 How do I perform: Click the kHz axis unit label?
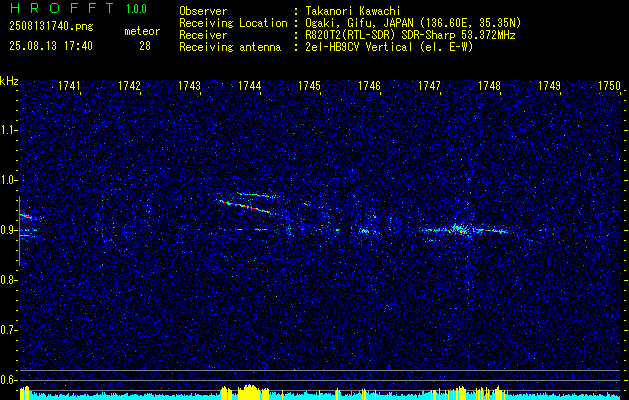coord(9,81)
